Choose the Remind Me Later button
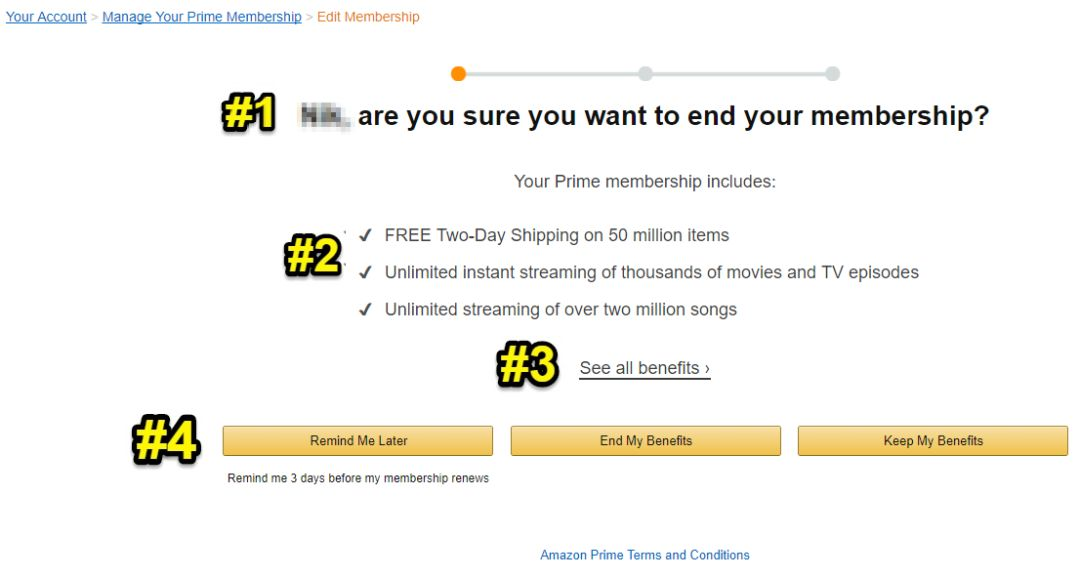This screenshot has height=578, width=1080. coord(357,441)
